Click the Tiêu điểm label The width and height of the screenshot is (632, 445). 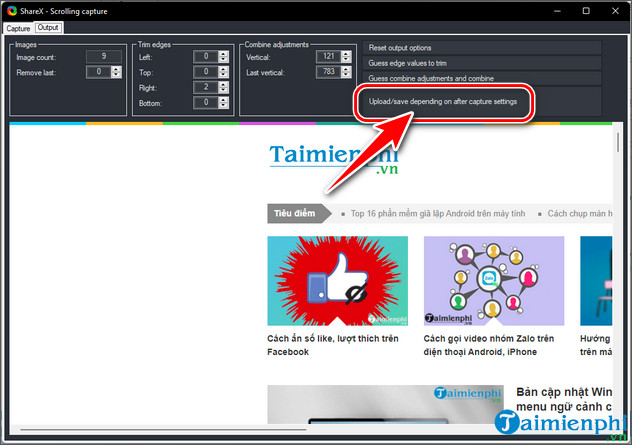coord(296,214)
